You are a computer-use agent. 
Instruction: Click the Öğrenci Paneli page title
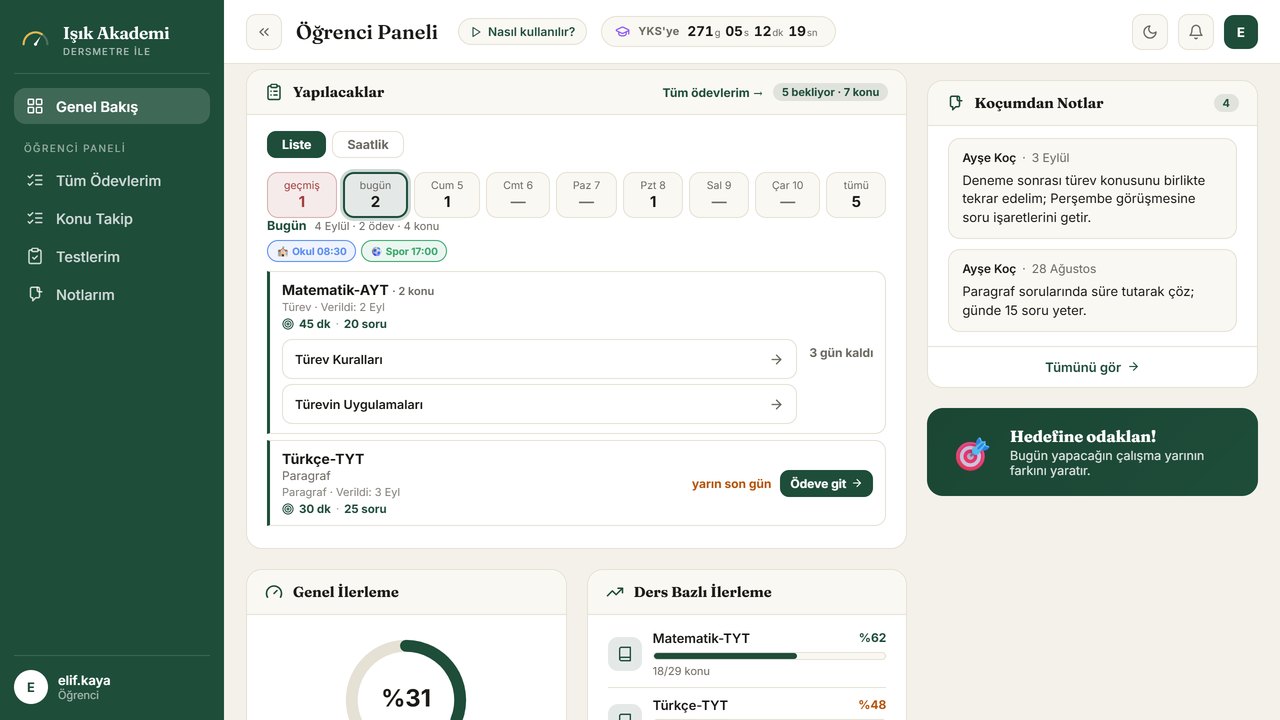pos(367,32)
